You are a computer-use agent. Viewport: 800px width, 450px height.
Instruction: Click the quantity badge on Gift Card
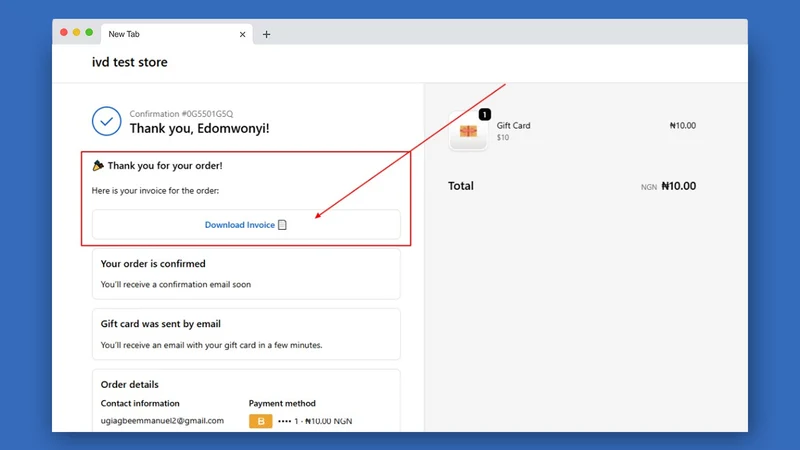tap(485, 115)
